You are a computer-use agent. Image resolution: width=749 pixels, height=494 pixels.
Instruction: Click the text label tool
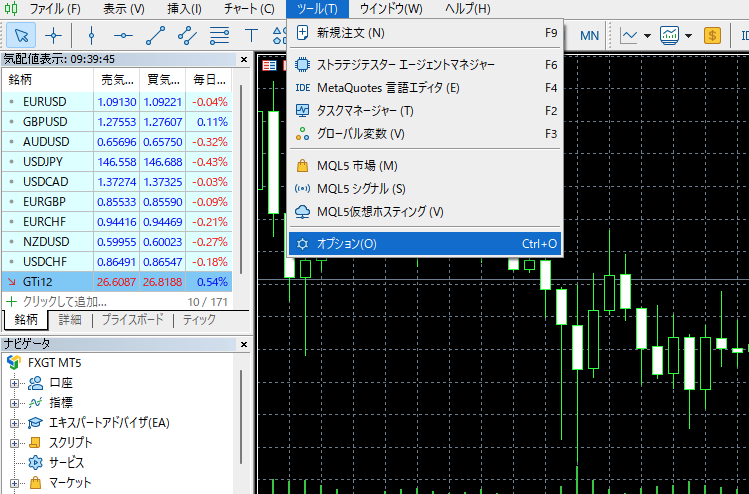250,36
